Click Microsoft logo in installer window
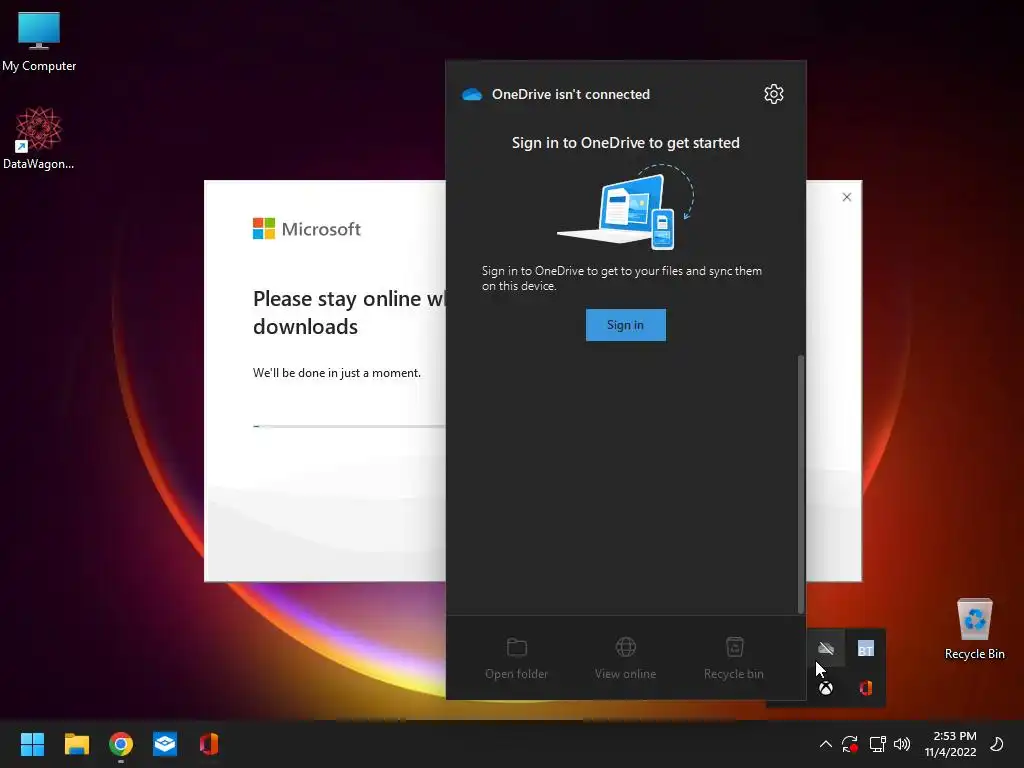 coord(306,229)
